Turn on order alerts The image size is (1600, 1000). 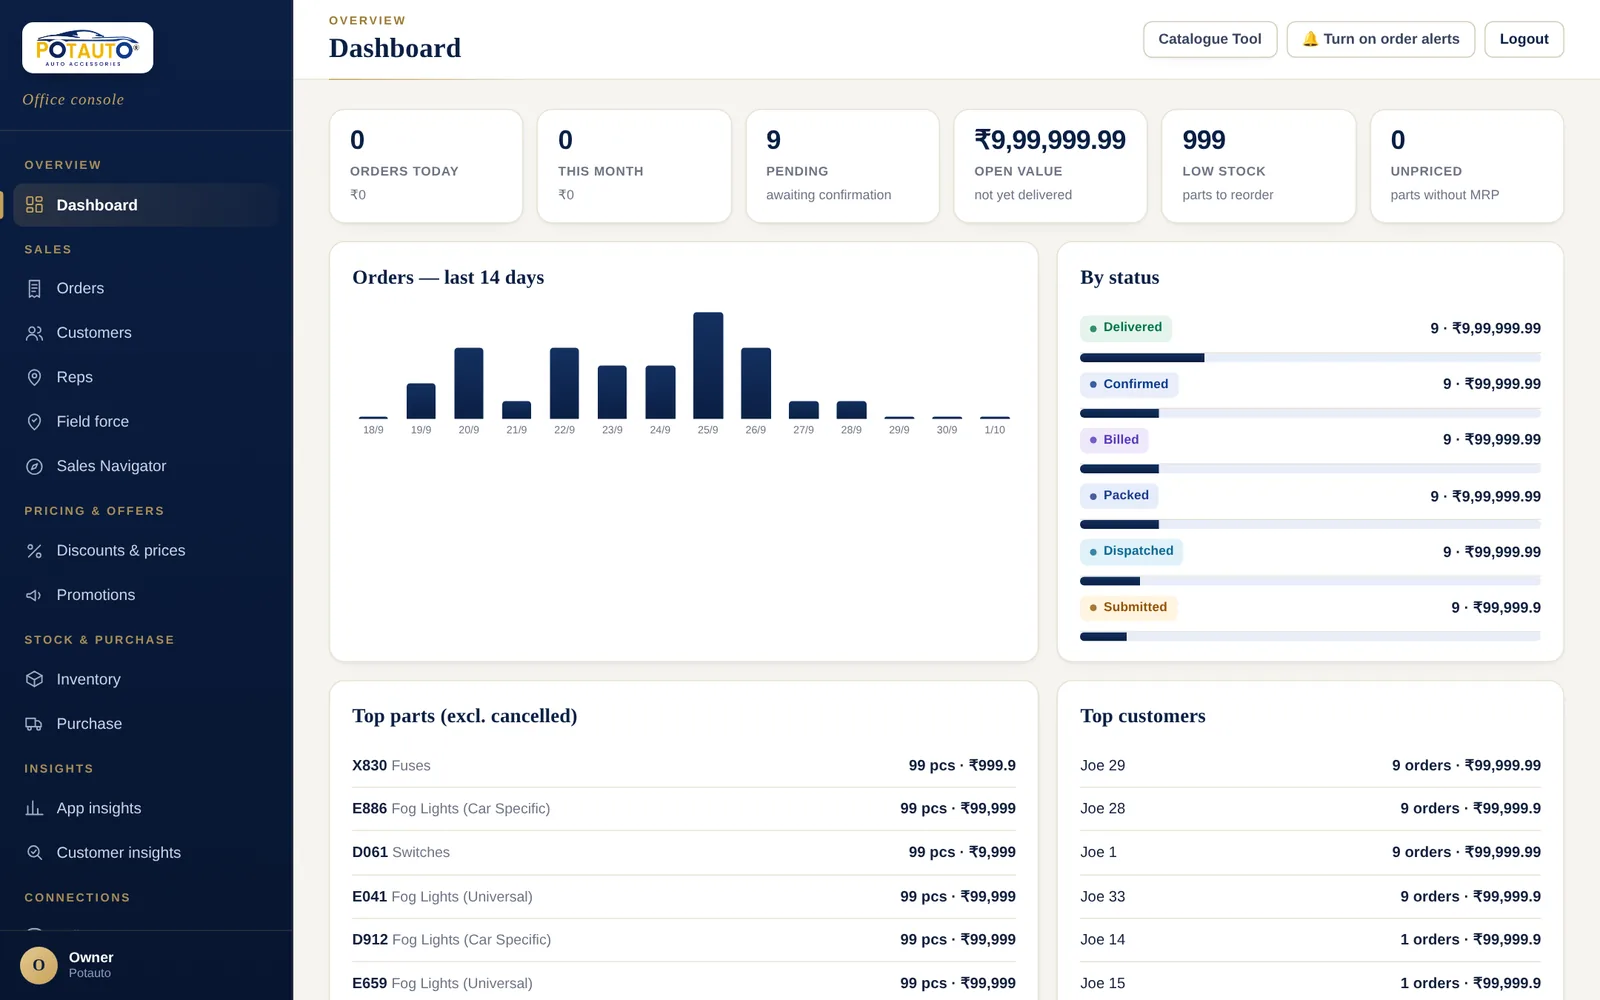[x=1380, y=39]
